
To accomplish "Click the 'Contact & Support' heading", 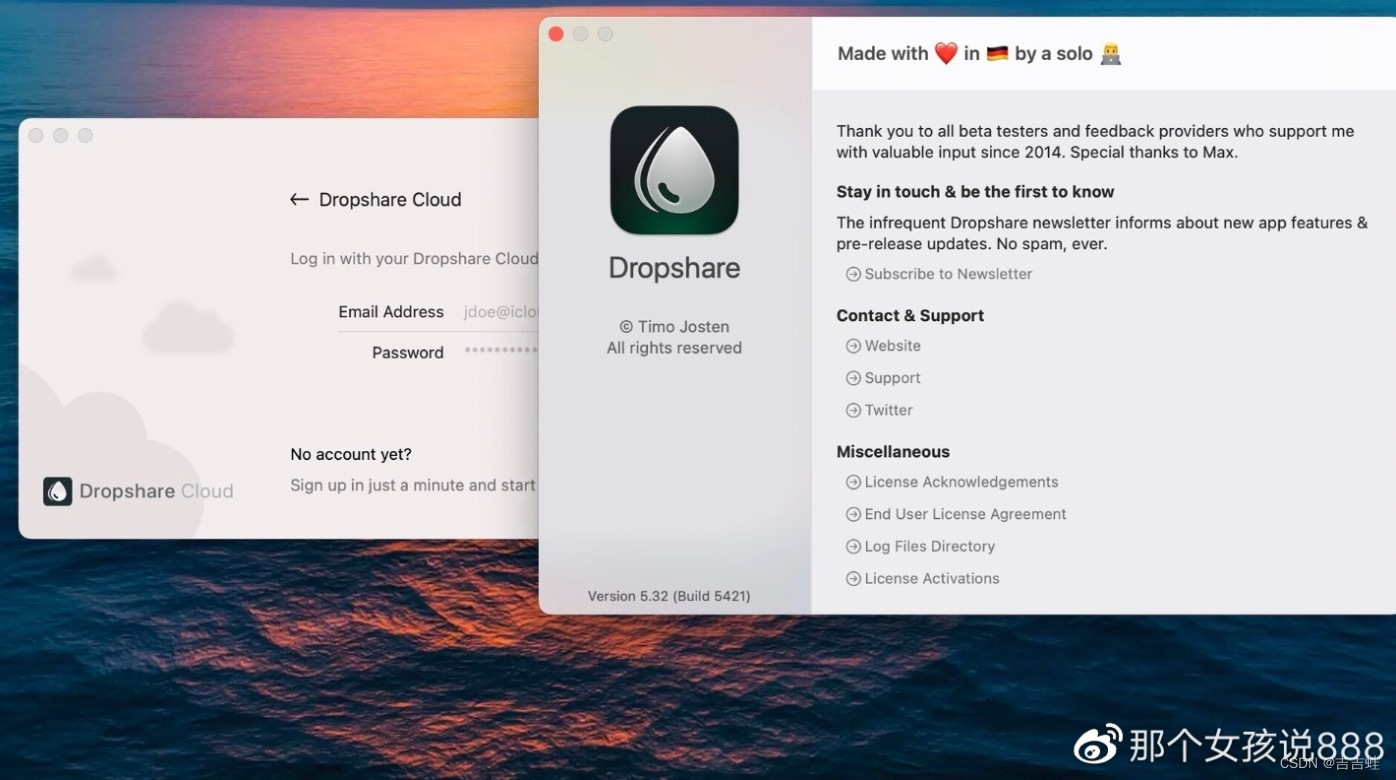I will 910,315.
